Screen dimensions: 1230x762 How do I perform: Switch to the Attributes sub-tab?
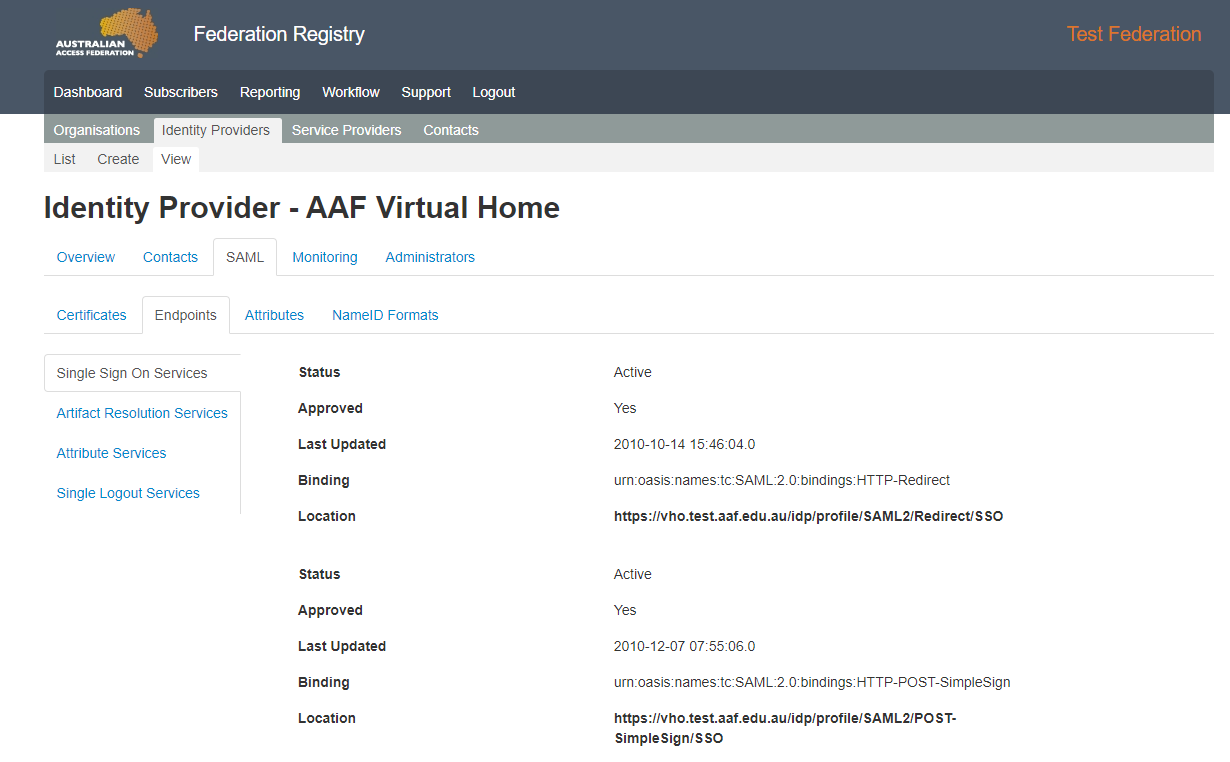point(274,315)
